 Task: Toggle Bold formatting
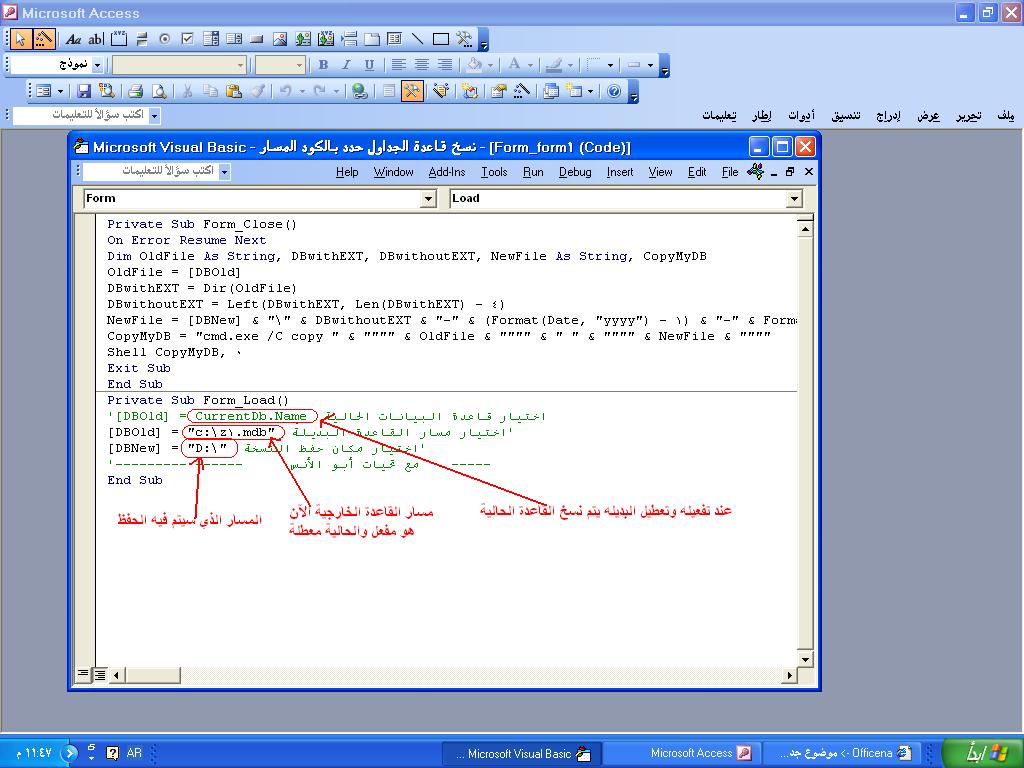[x=323, y=65]
